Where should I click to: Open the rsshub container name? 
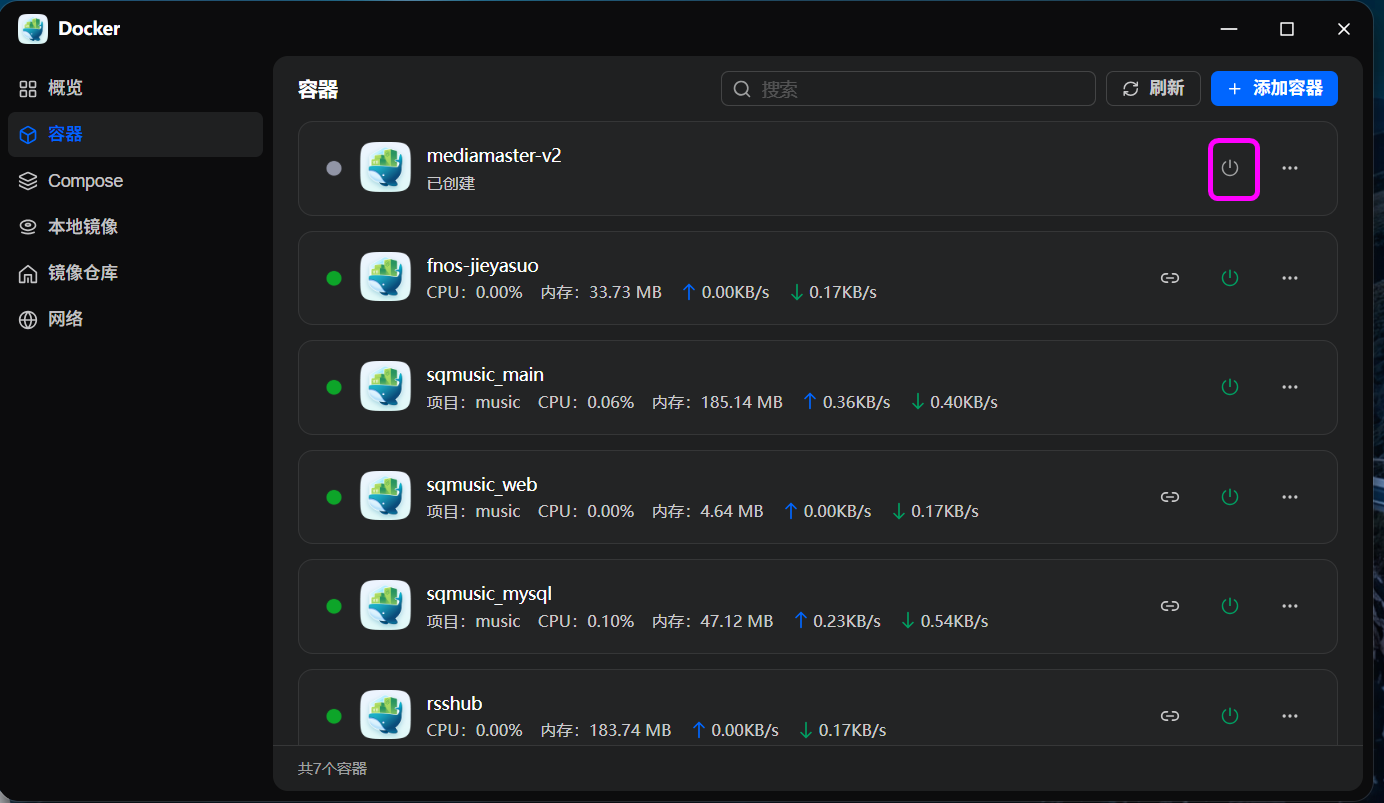click(x=455, y=704)
